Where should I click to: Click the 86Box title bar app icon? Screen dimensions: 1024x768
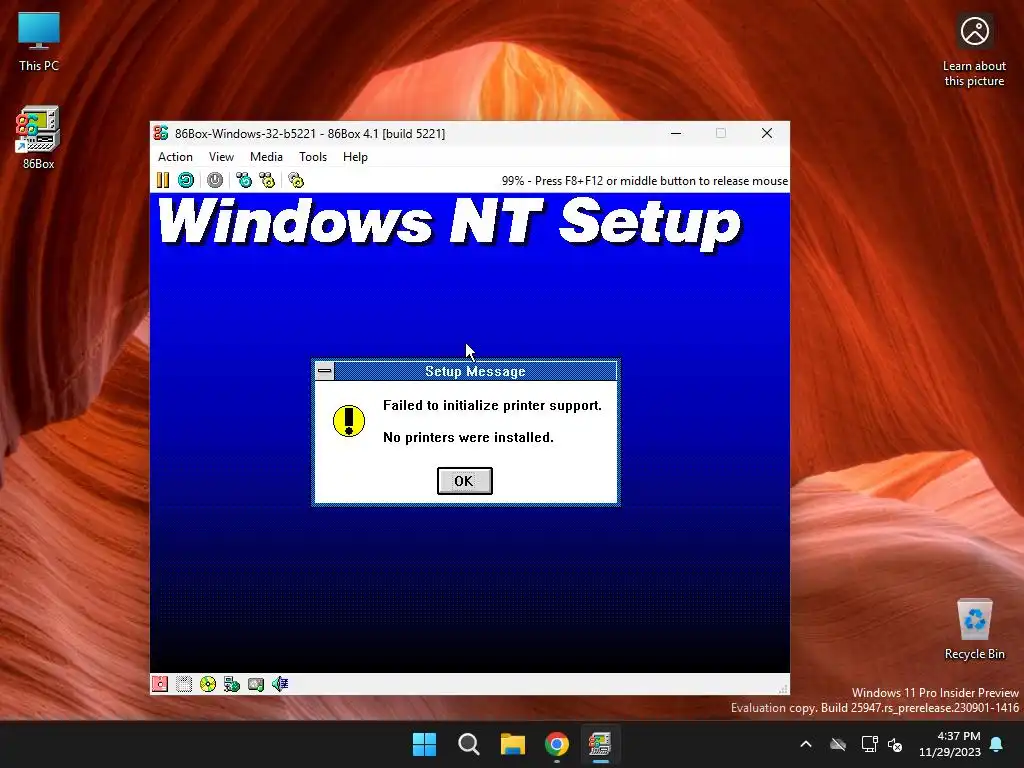[x=161, y=133]
